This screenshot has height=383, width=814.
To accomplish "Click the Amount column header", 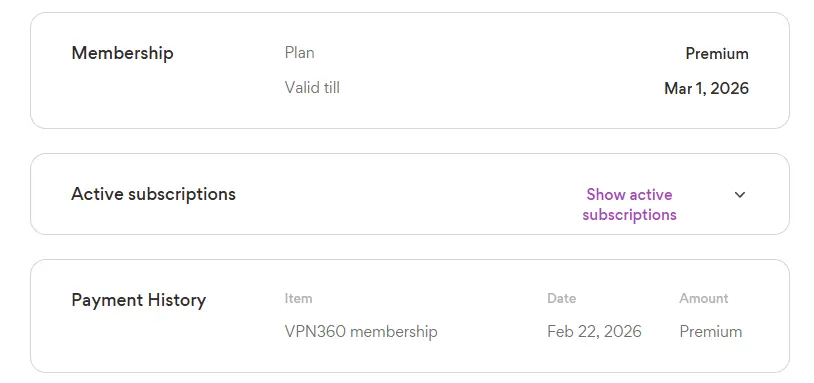I will point(704,298).
